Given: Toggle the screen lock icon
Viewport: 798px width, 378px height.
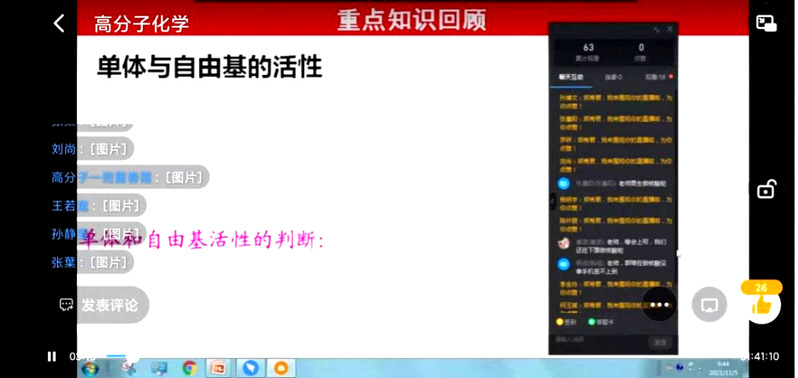Looking at the screenshot, I should tap(766, 189).
